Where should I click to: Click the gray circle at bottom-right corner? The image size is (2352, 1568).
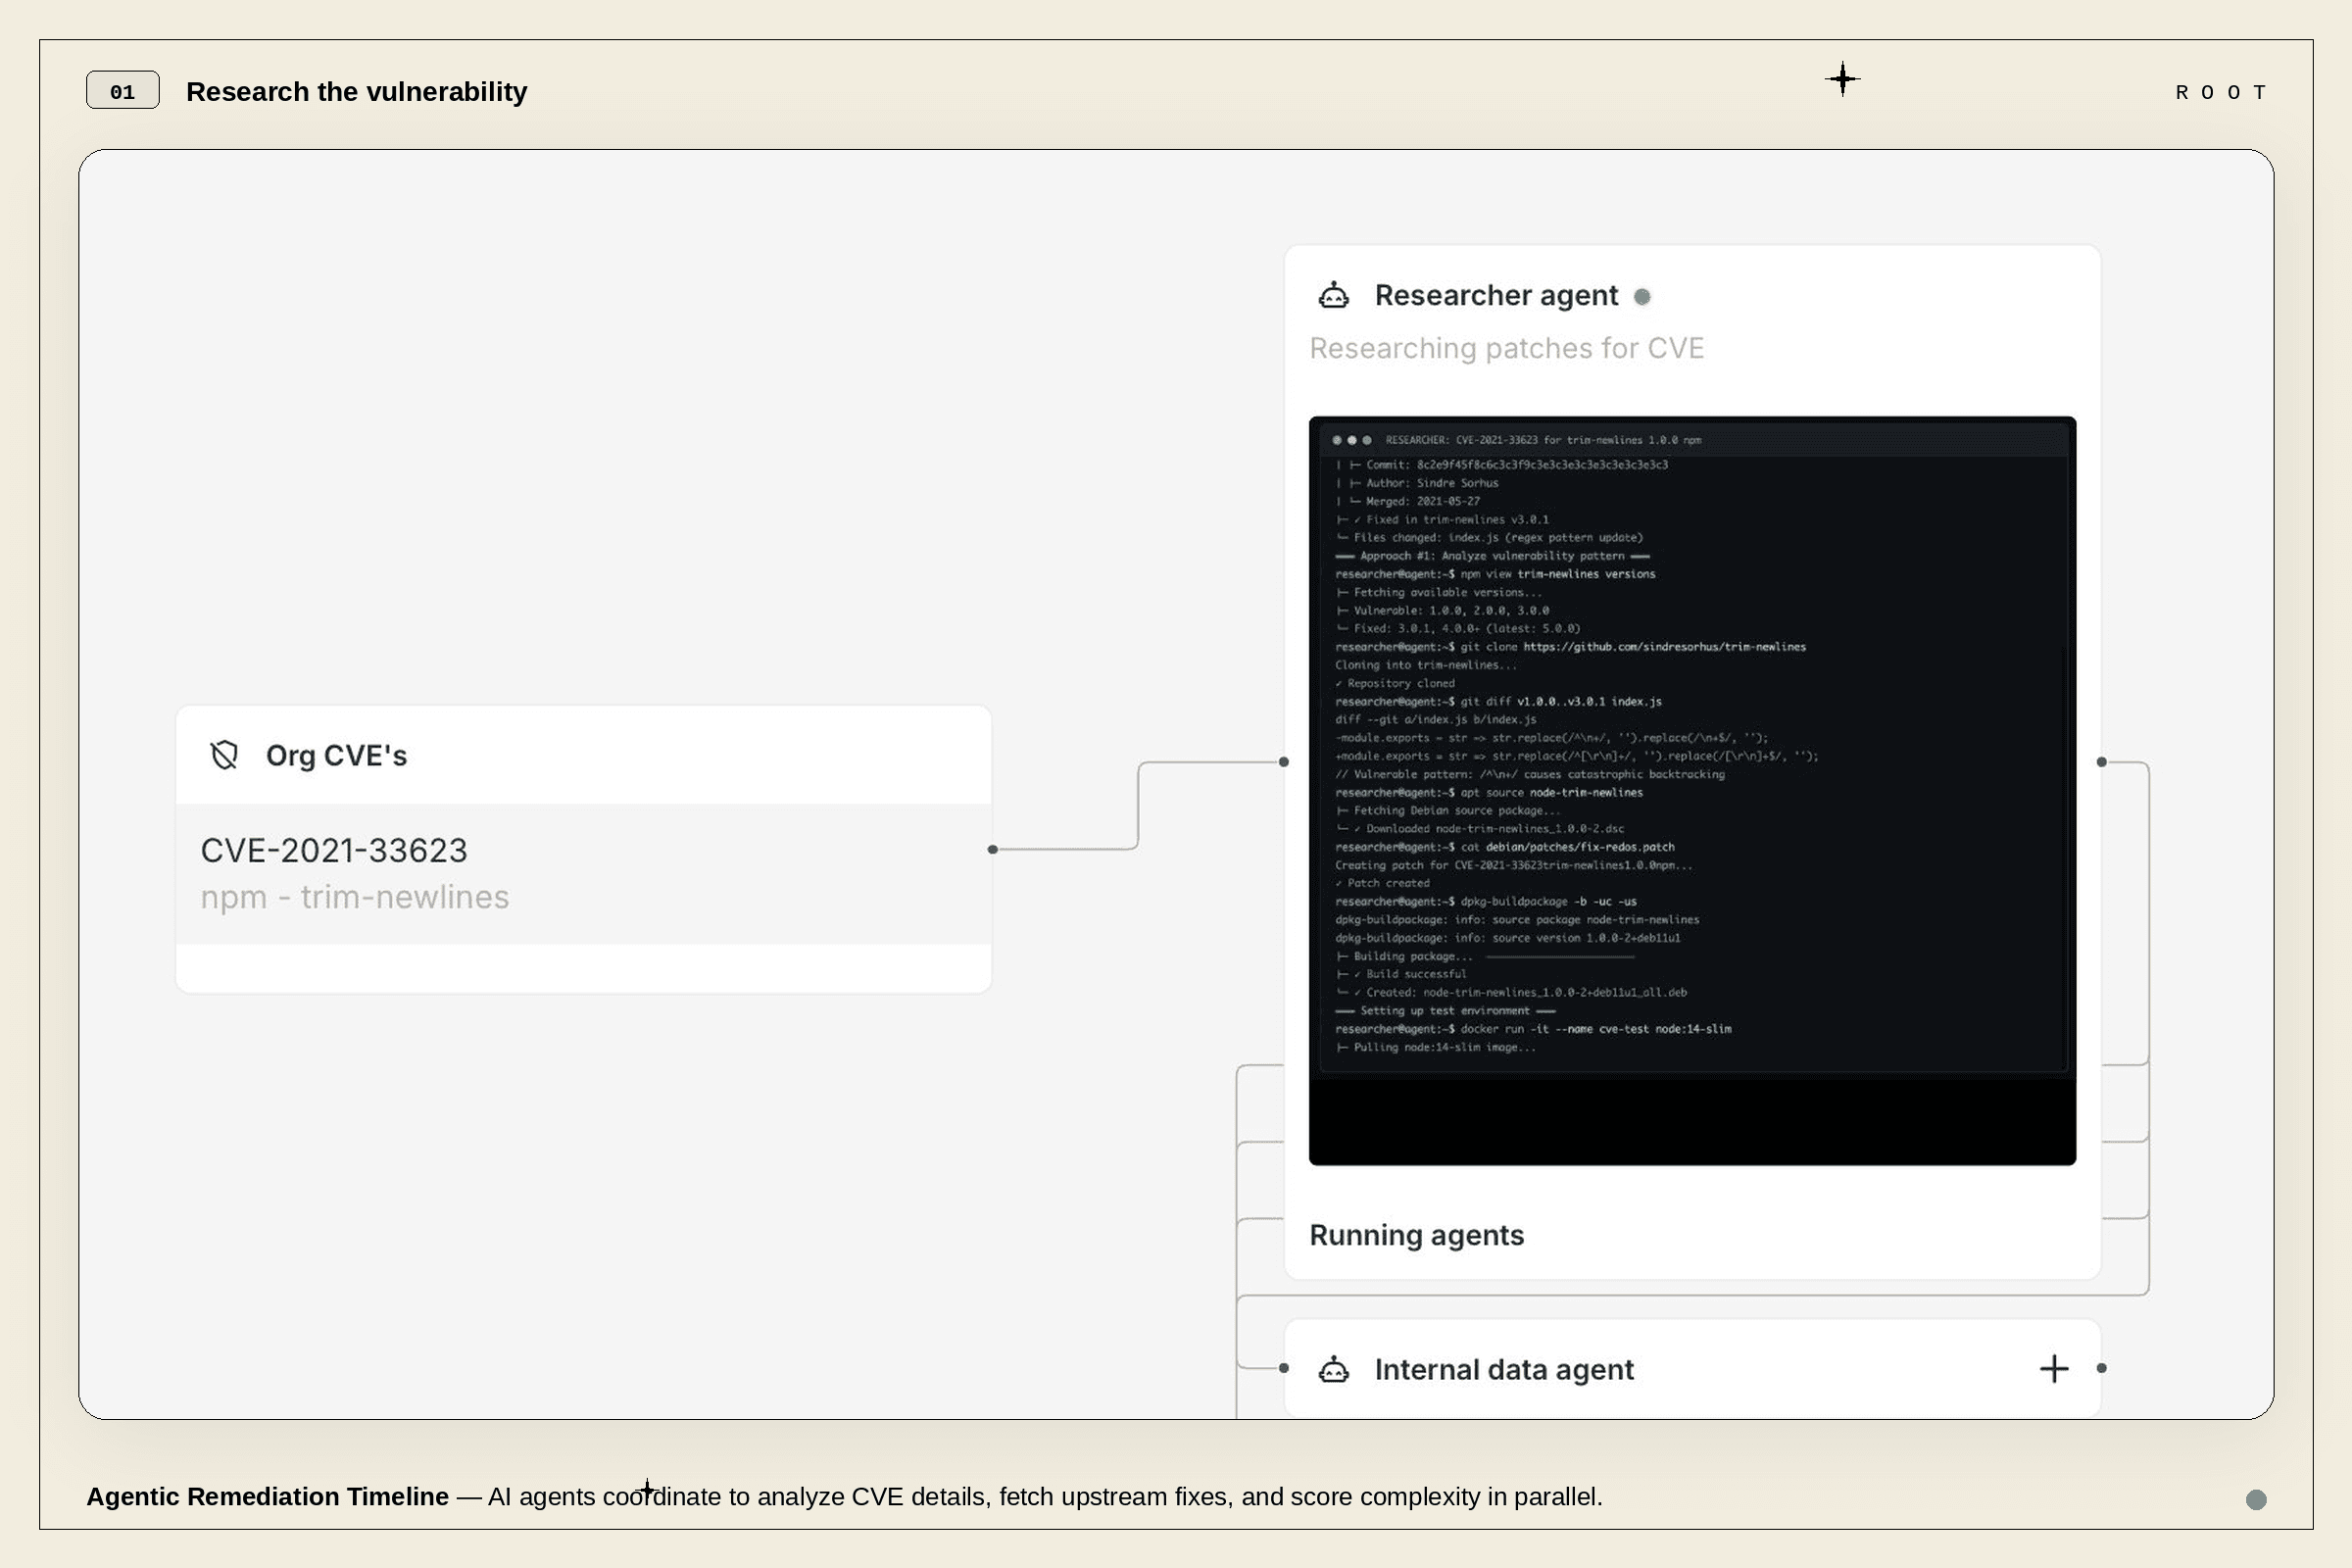[2256, 1499]
